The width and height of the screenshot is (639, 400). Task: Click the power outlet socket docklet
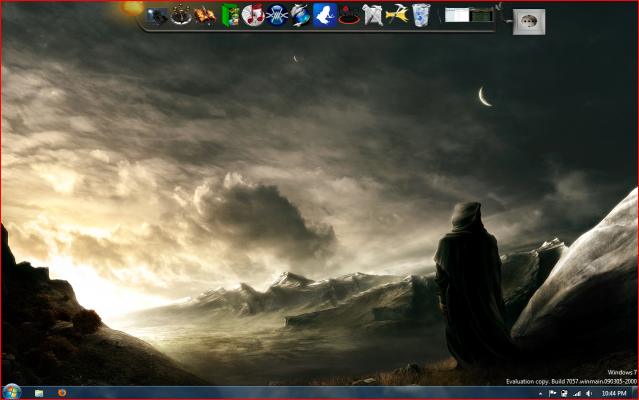click(x=529, y=22)
